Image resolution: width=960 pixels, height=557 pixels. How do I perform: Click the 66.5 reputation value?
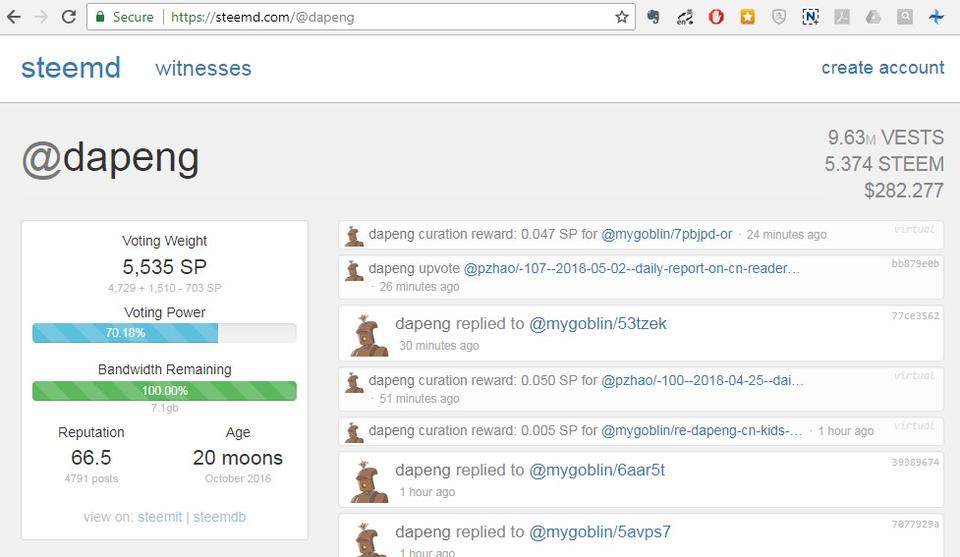(x=91, y=458)
